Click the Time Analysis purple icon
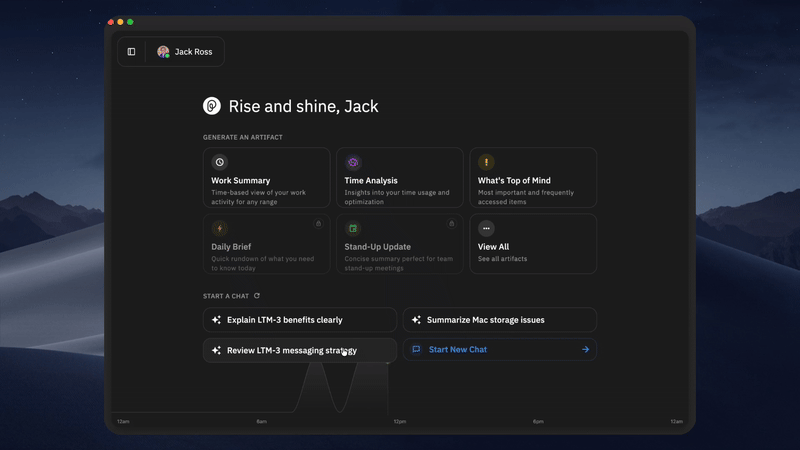The image size is (800, 450). pos(353,162)
